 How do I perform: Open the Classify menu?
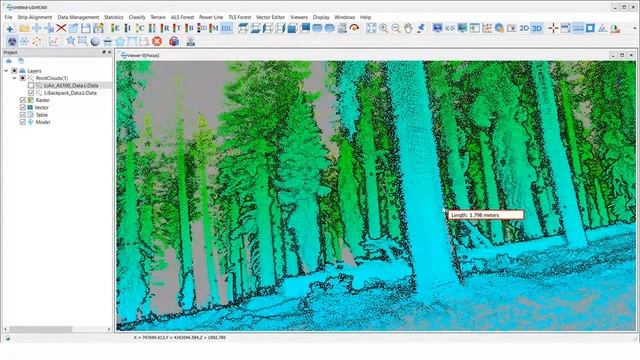[137, 17]
